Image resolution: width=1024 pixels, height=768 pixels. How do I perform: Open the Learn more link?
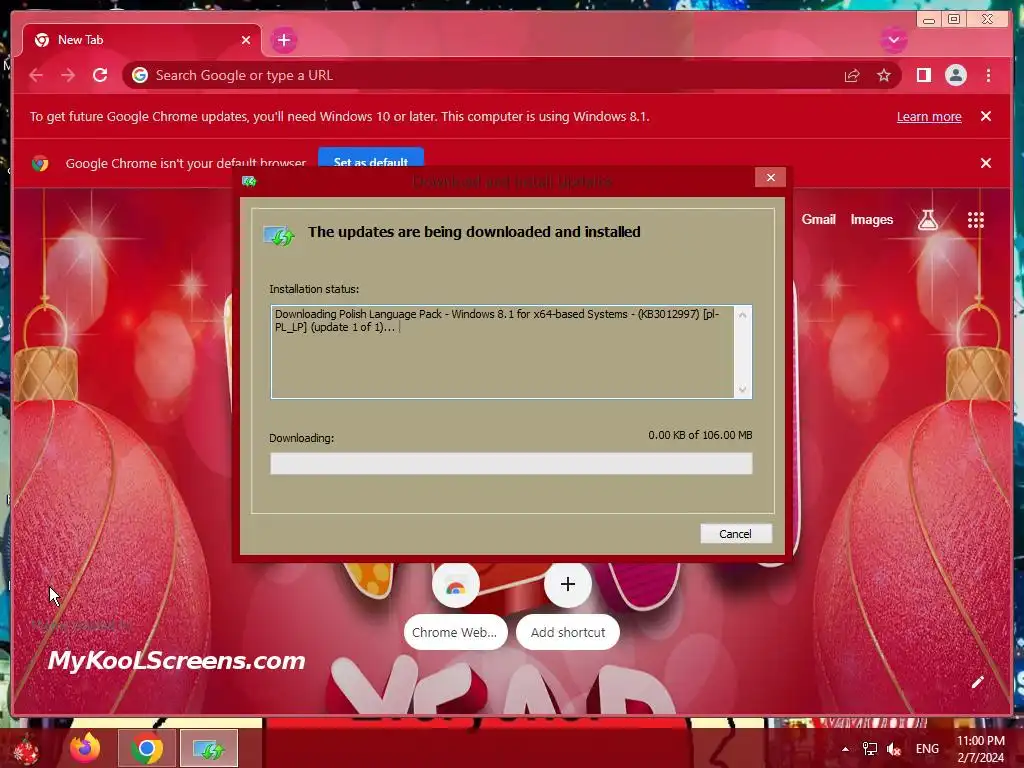(x=929, y=116)
